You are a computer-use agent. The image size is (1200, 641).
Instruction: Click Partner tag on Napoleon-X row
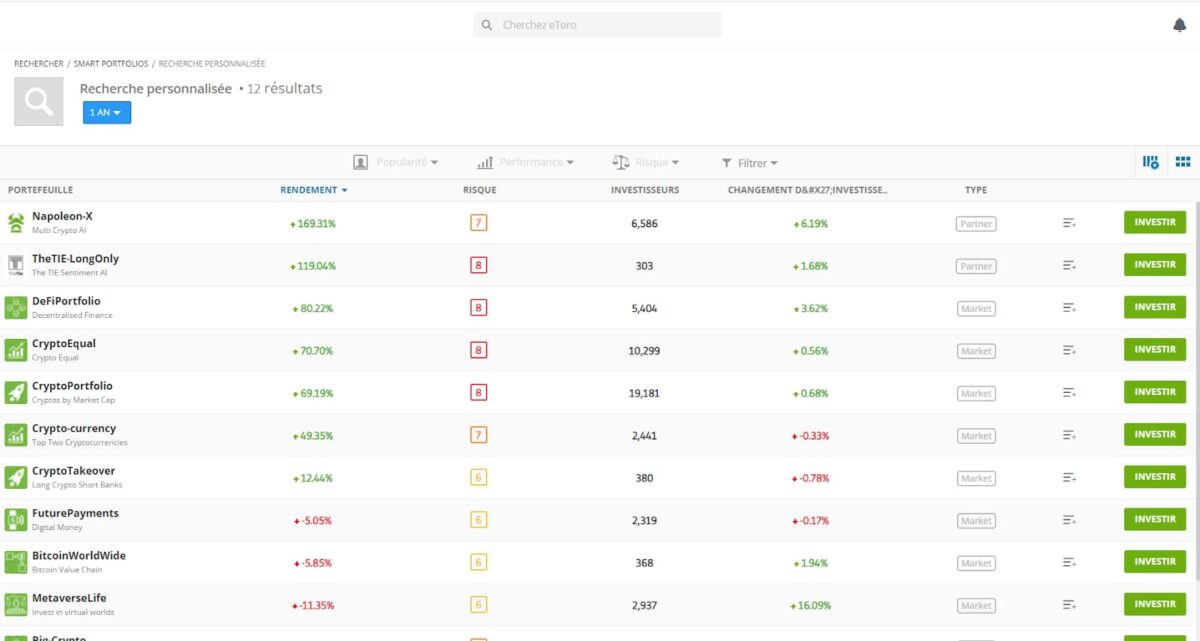[x=976, y=224]
